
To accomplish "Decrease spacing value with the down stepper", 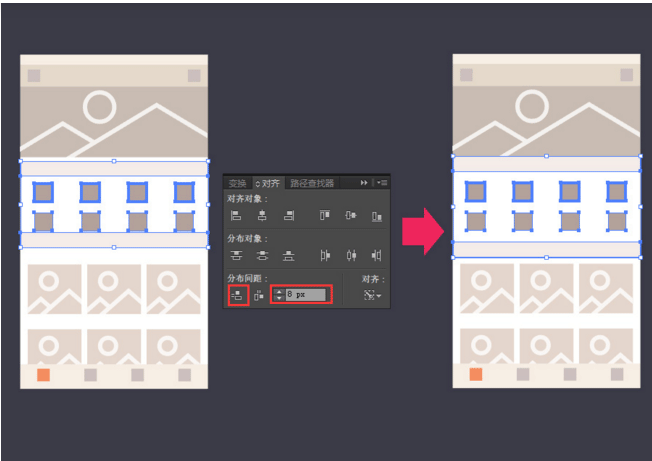I will [x=279, y=298].
